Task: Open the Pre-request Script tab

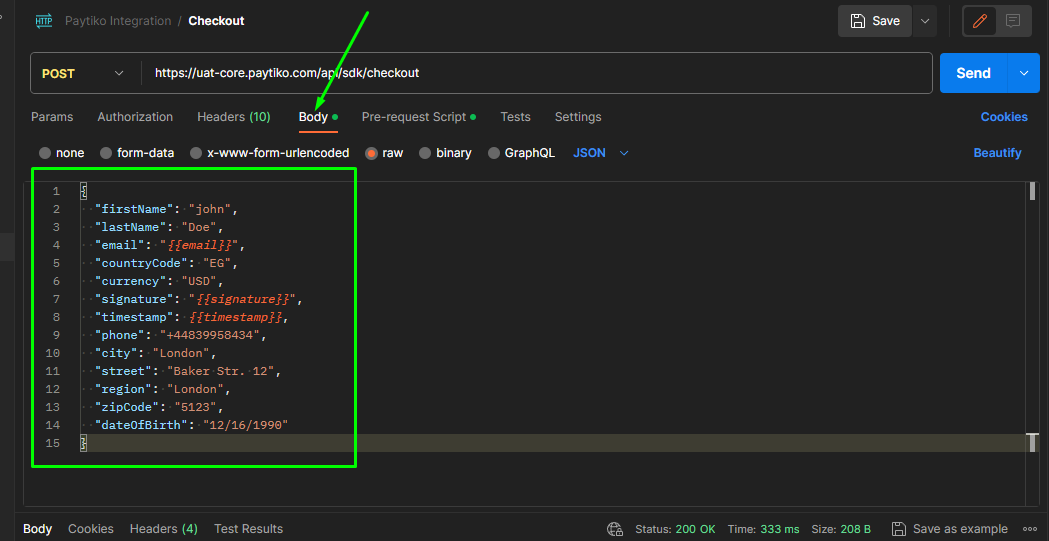Action: click(x=414, y=117)
